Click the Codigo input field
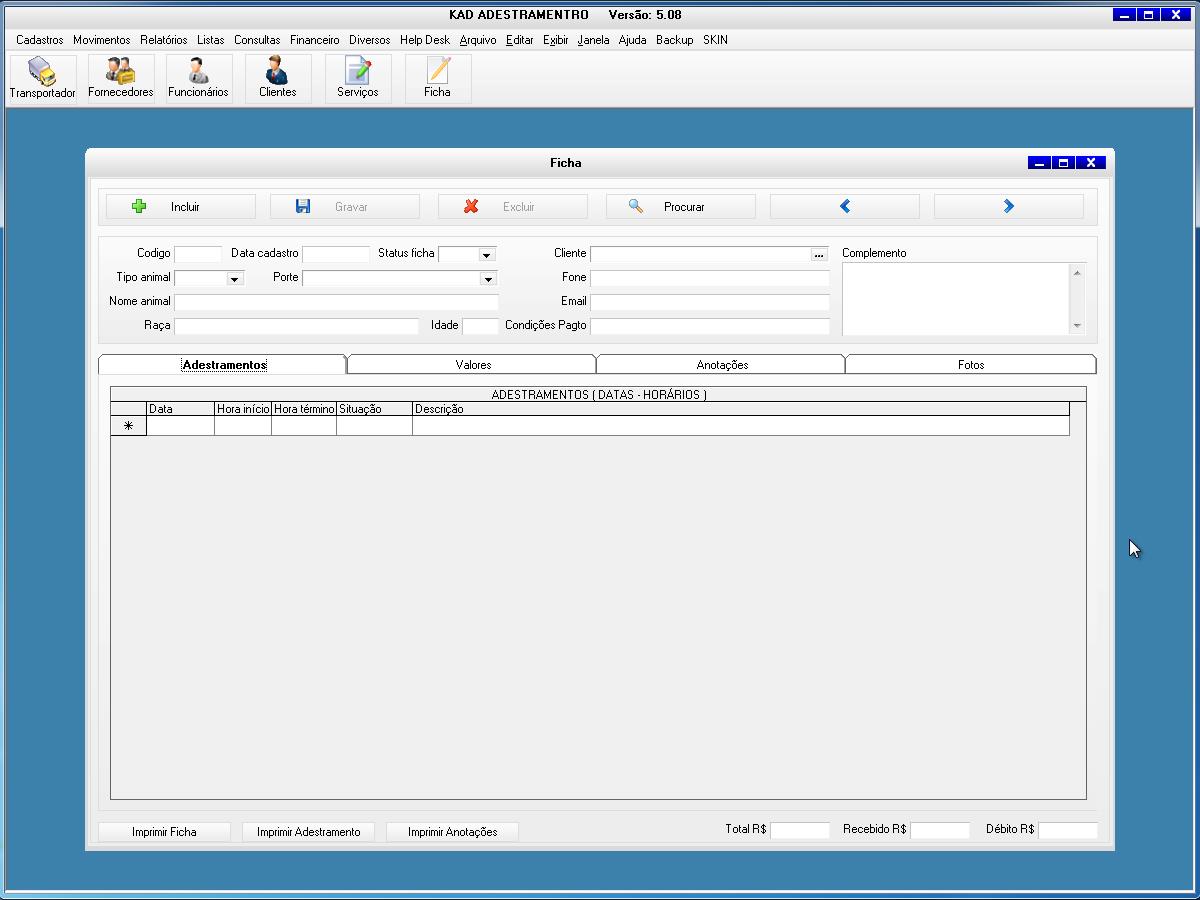The image size is (1200, 900). click(198, 254)
